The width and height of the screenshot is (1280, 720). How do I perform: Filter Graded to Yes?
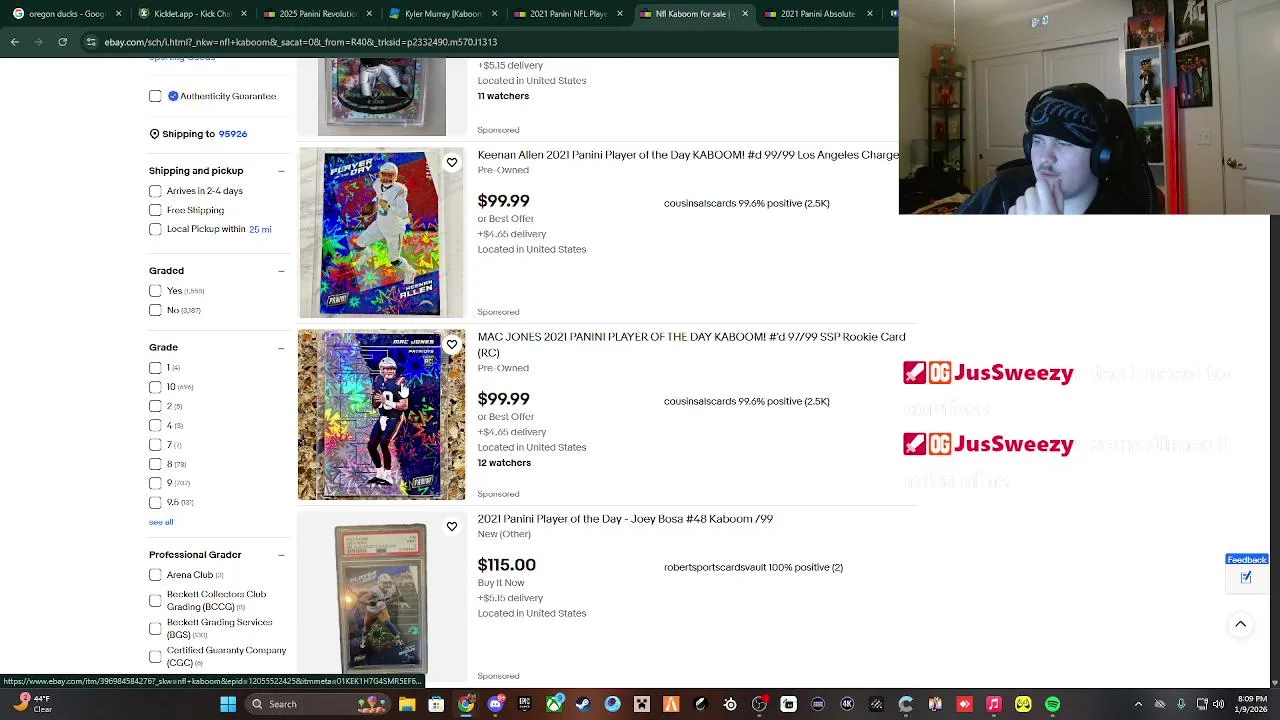155,291
